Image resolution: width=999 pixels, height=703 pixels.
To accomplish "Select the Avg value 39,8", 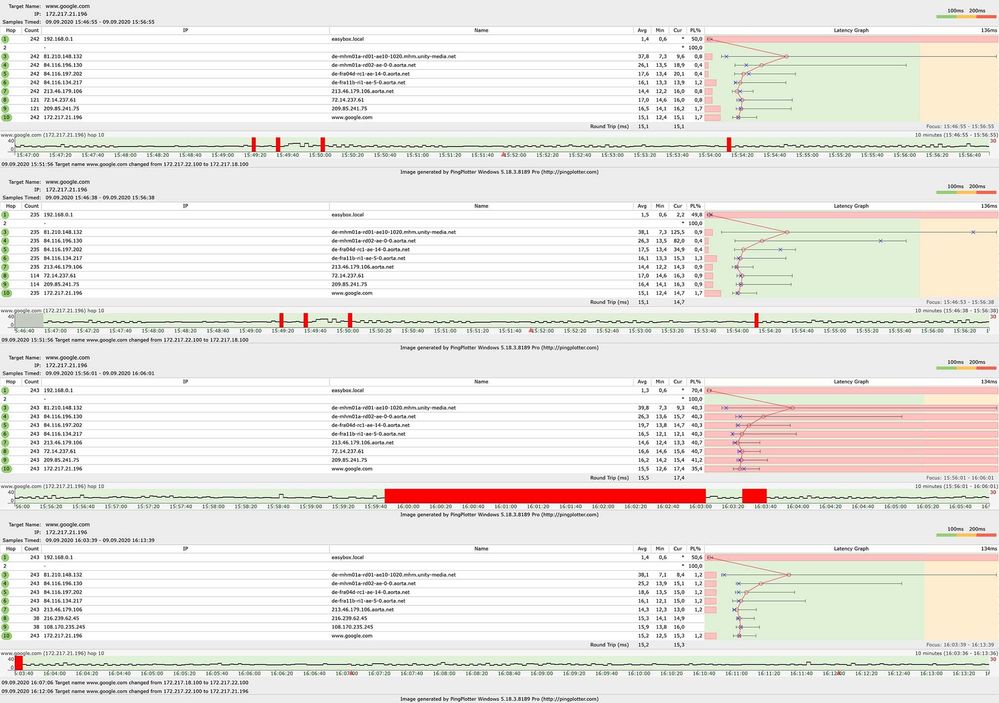I will coord(643,408).
